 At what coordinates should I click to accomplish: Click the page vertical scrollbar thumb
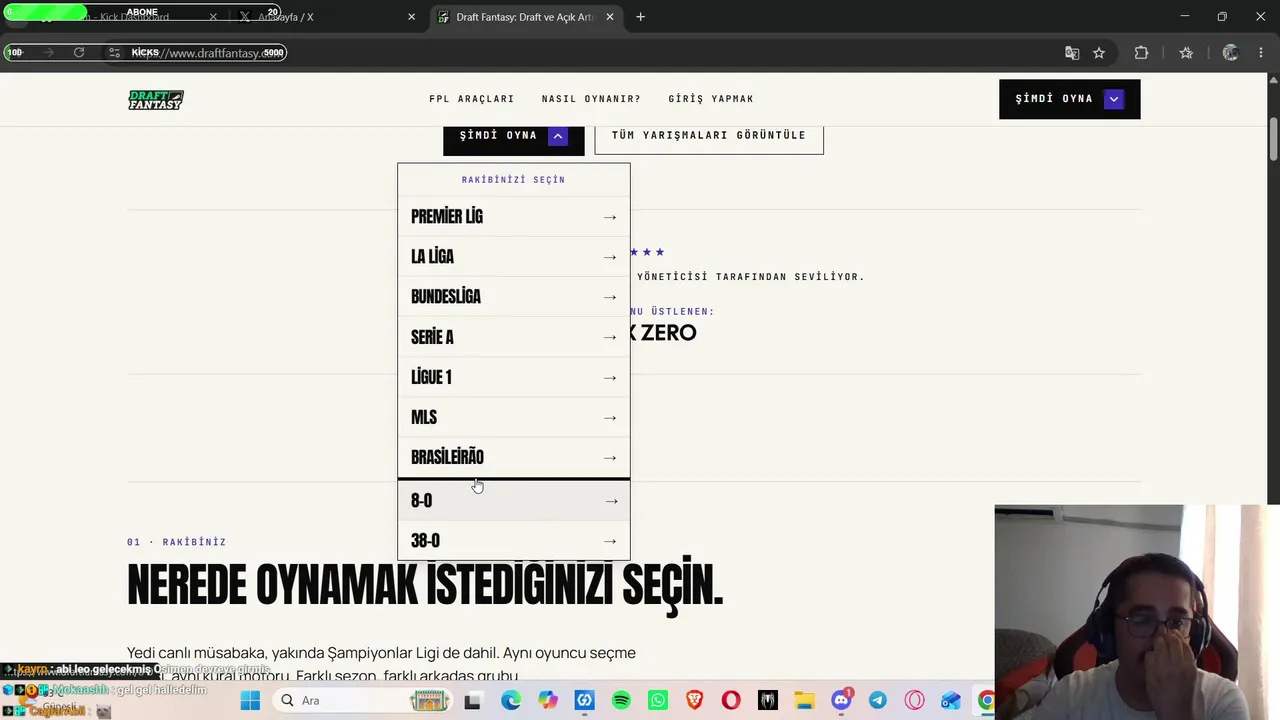(1273, 138)
